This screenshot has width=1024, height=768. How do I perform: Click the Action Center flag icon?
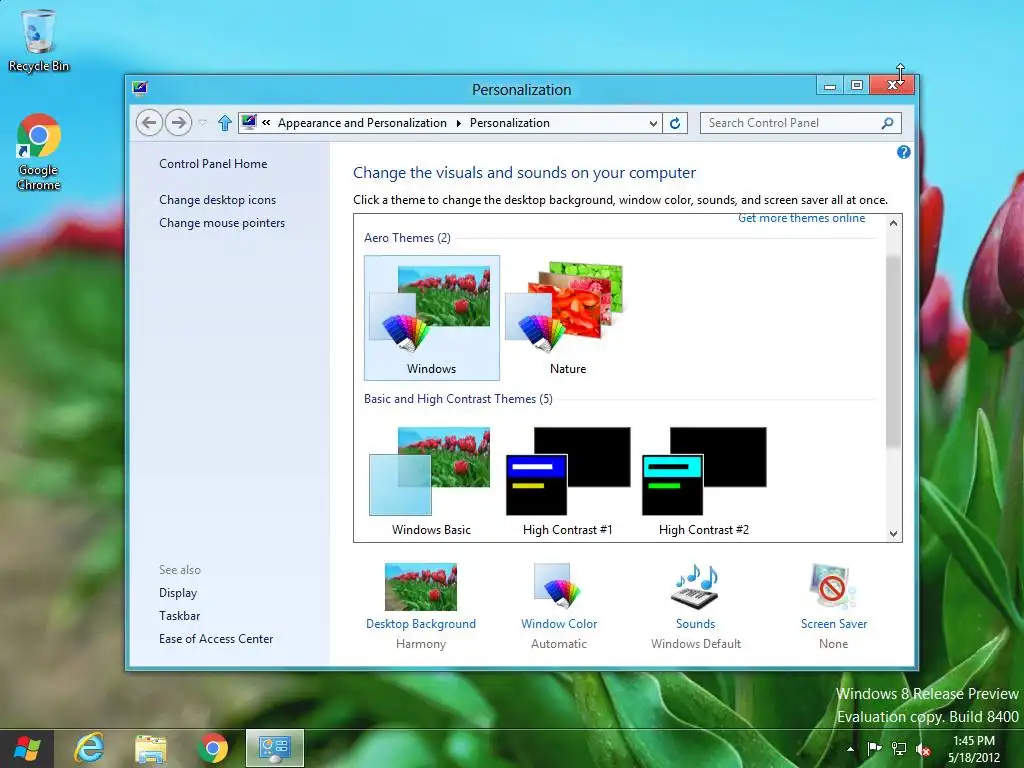pyautogui.click(x=874, y=749)
